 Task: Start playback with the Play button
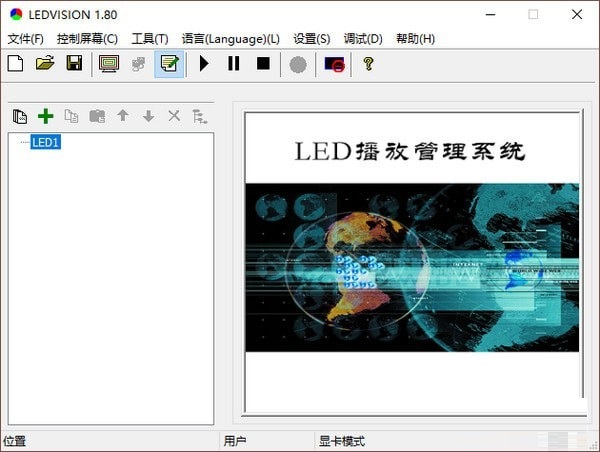pos(204,64)
